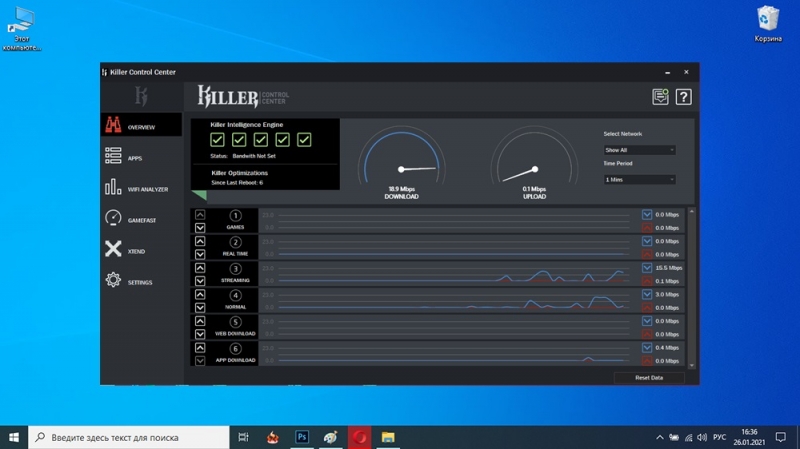Toggle fifth Killer Intelligence Engine checkbox
The image size is (800, 449).
click(x=304, y=140)
